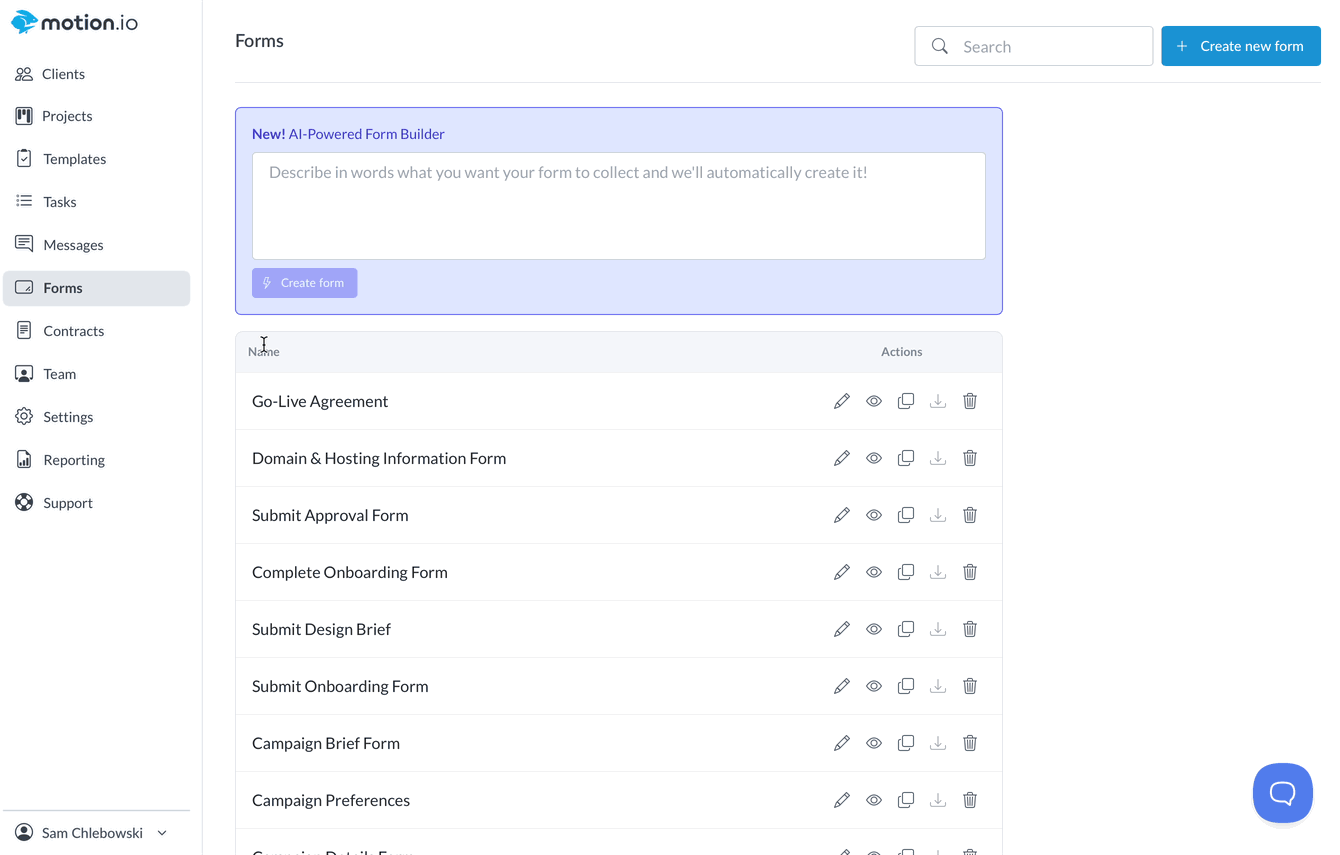Click the Create new form button

coord(1240,46)
